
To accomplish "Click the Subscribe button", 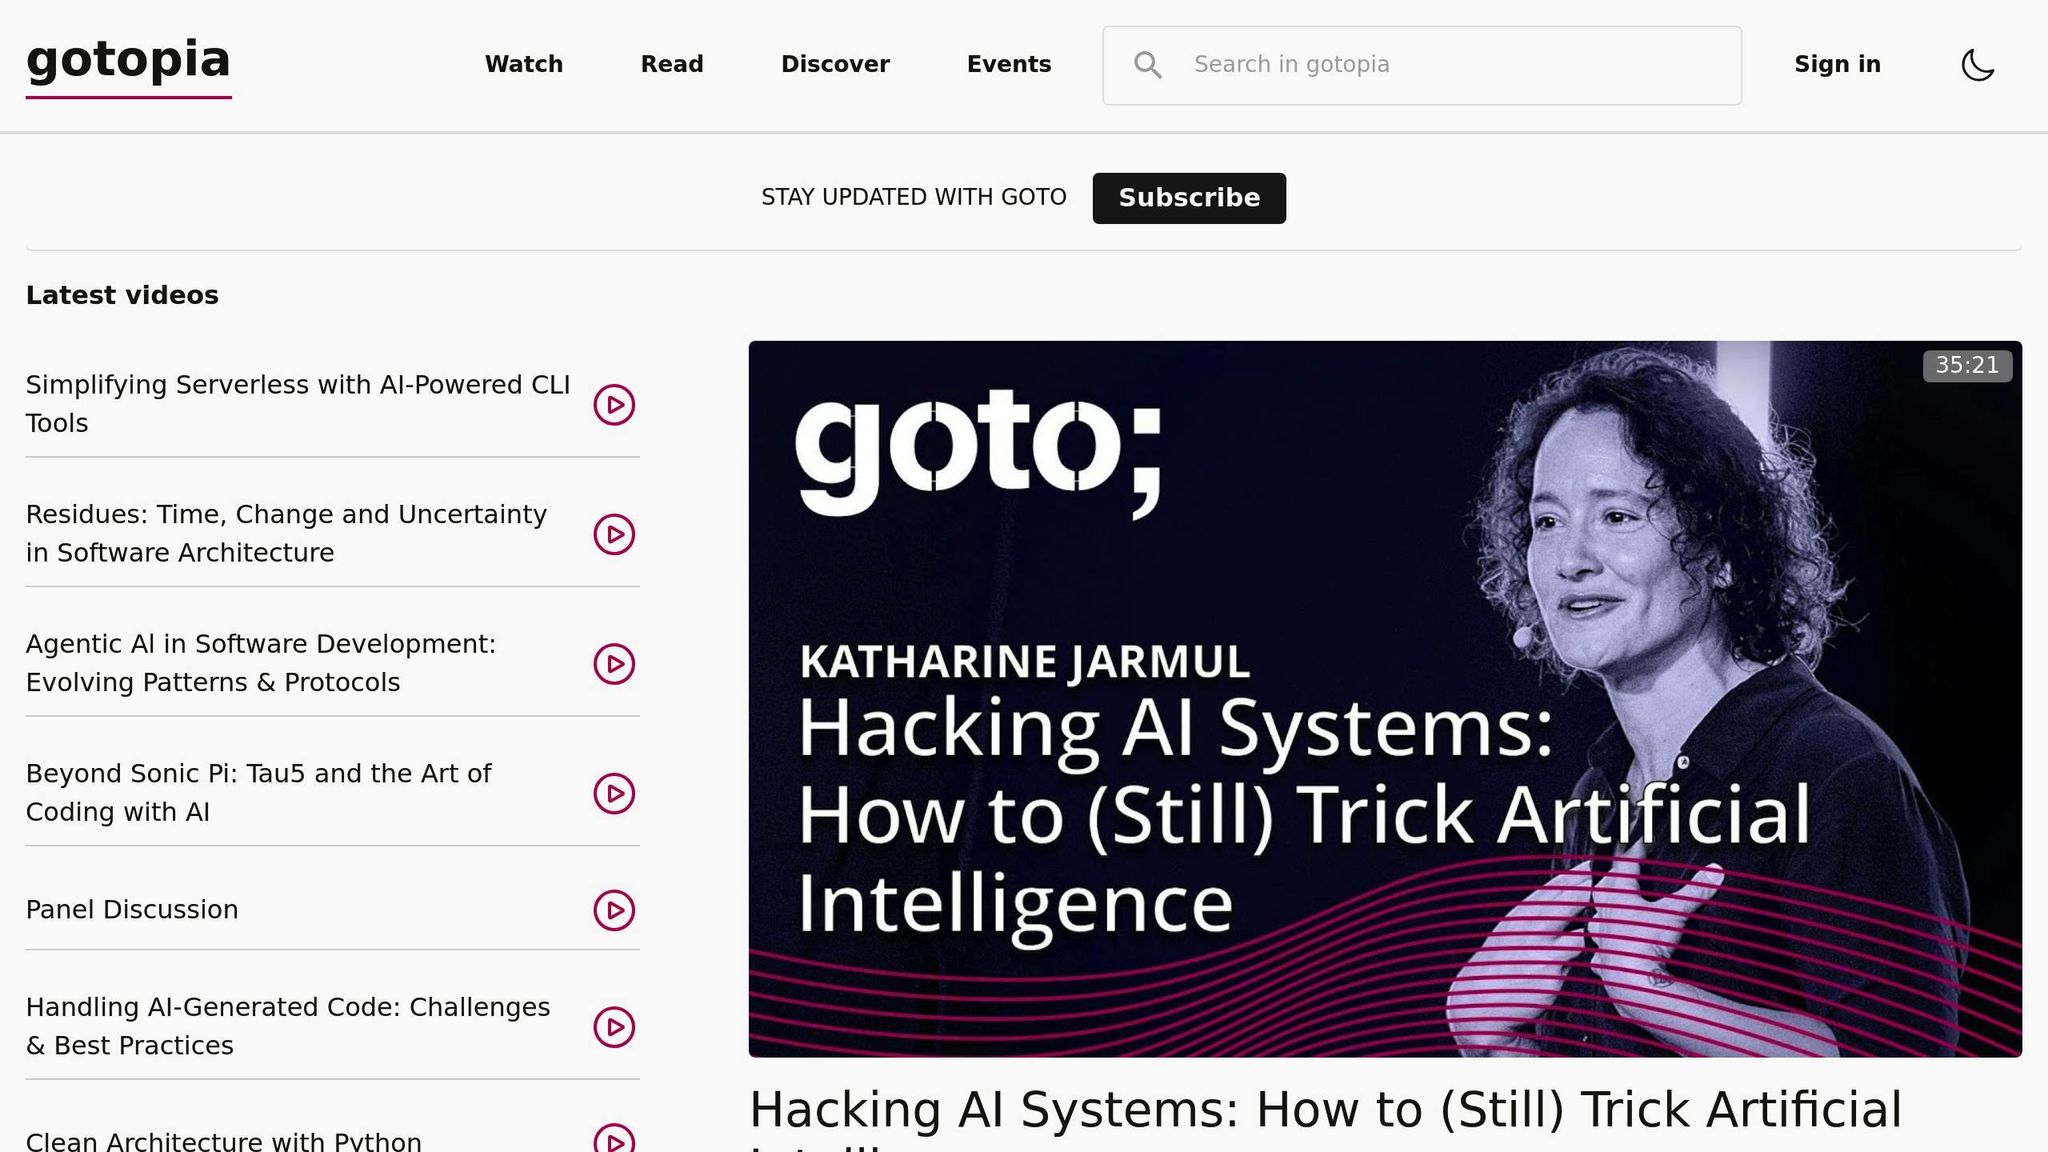I will pos(1189,198).
